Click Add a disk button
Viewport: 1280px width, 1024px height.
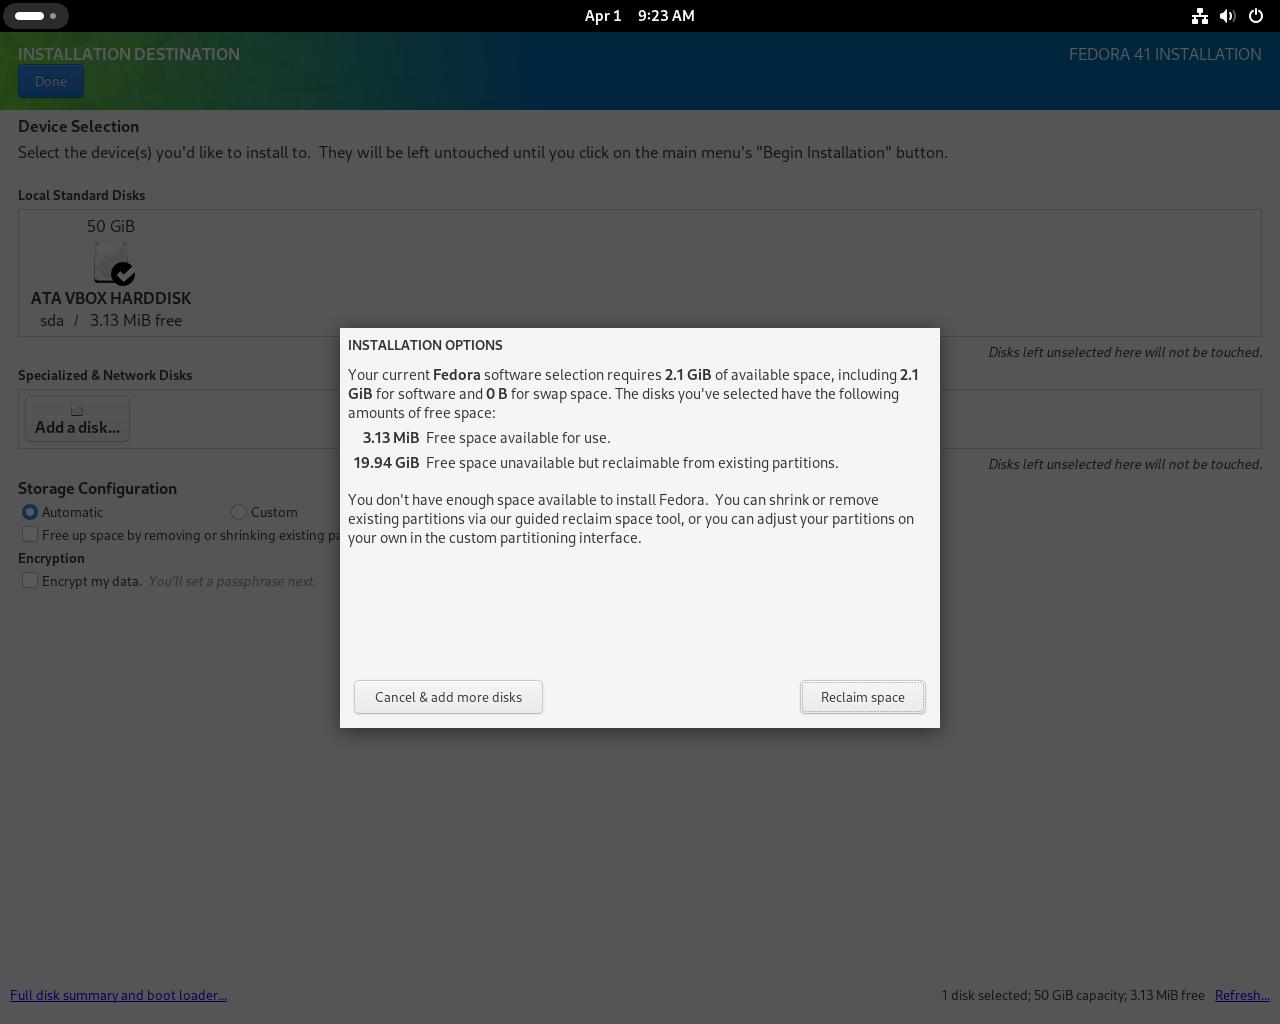click(77, 418)
